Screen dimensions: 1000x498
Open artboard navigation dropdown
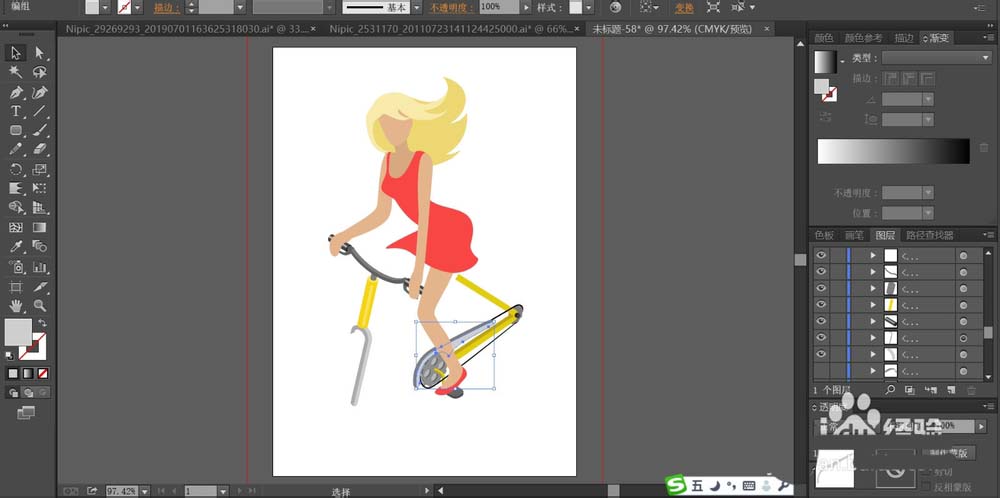point(223,491)
